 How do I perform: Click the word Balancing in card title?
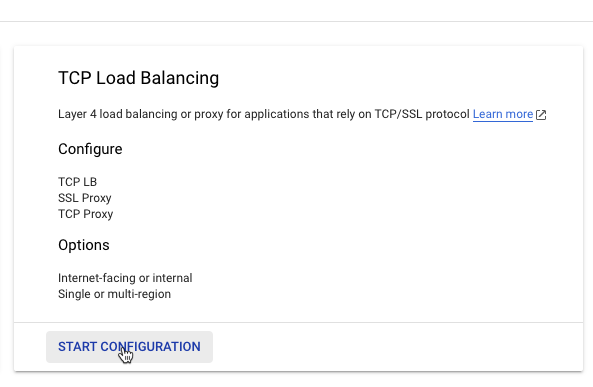coord(180,78)
